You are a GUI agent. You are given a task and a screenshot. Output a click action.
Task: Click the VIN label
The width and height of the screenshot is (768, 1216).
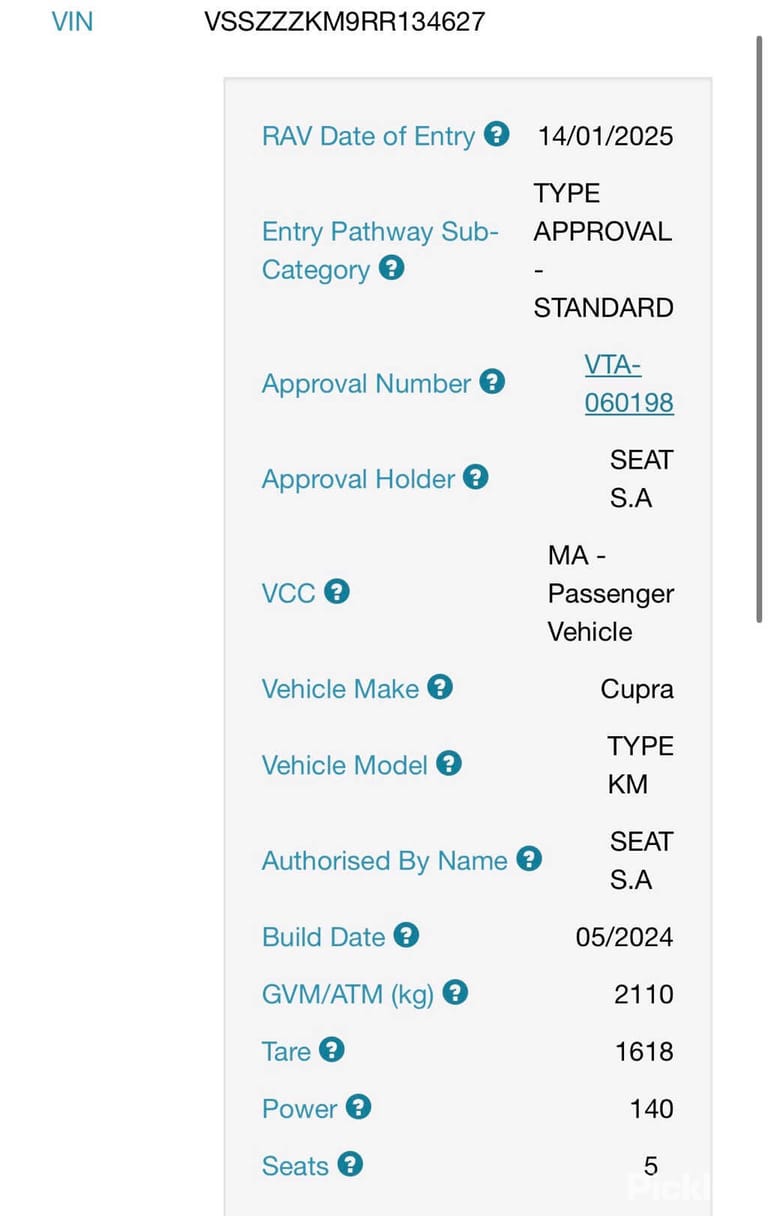[x=72, y=21]
